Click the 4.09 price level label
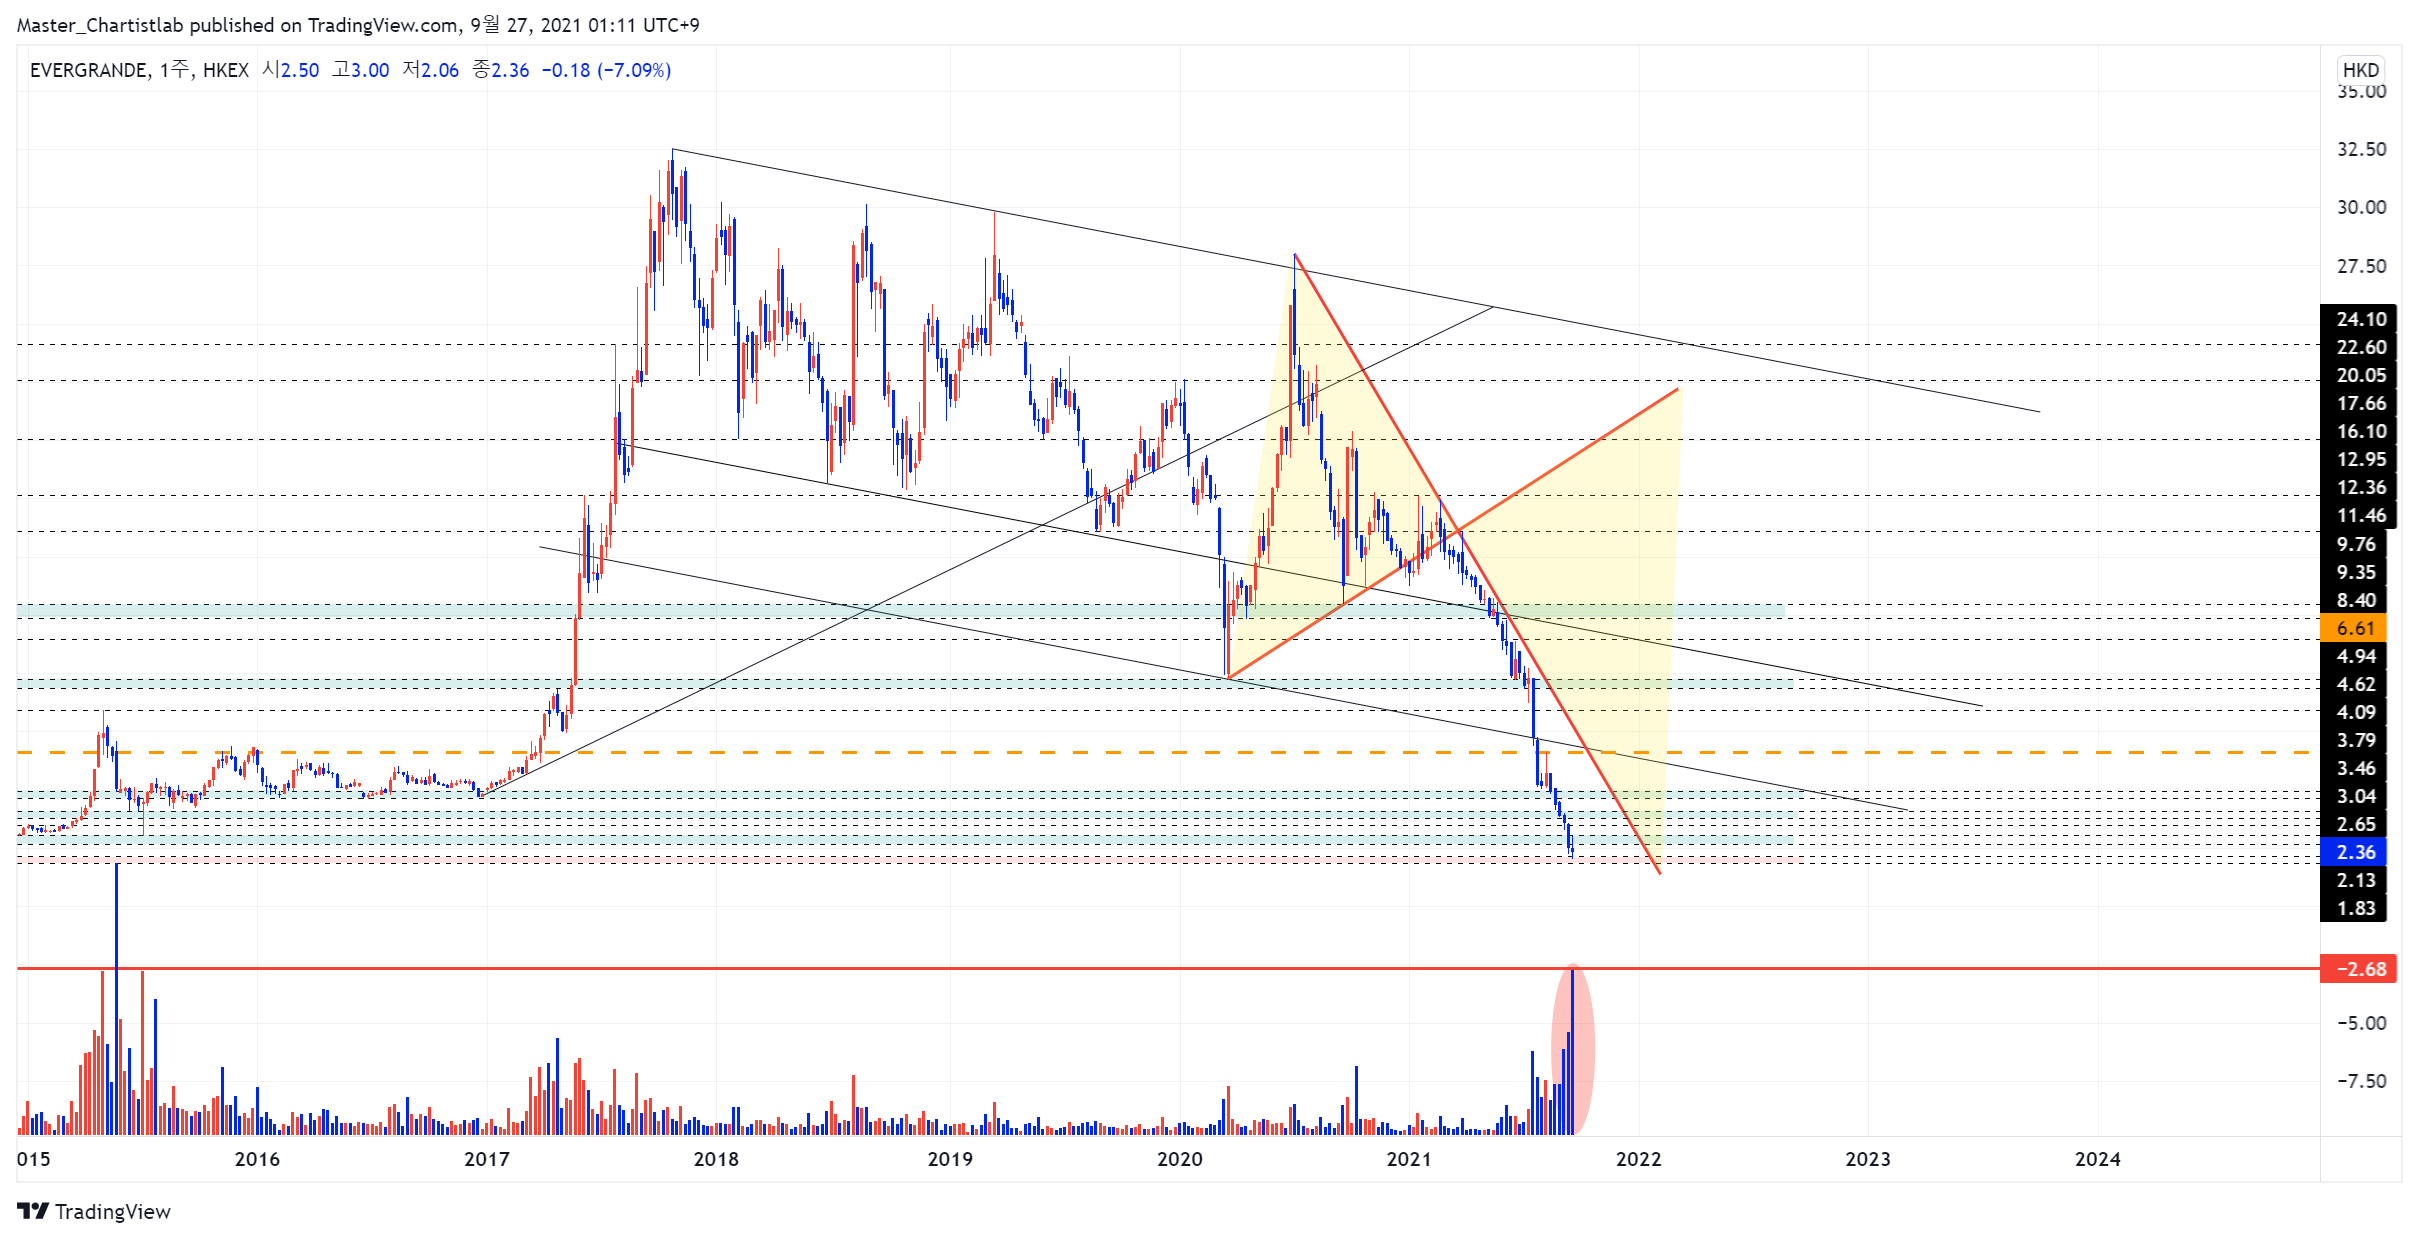 click(2353, 712)
